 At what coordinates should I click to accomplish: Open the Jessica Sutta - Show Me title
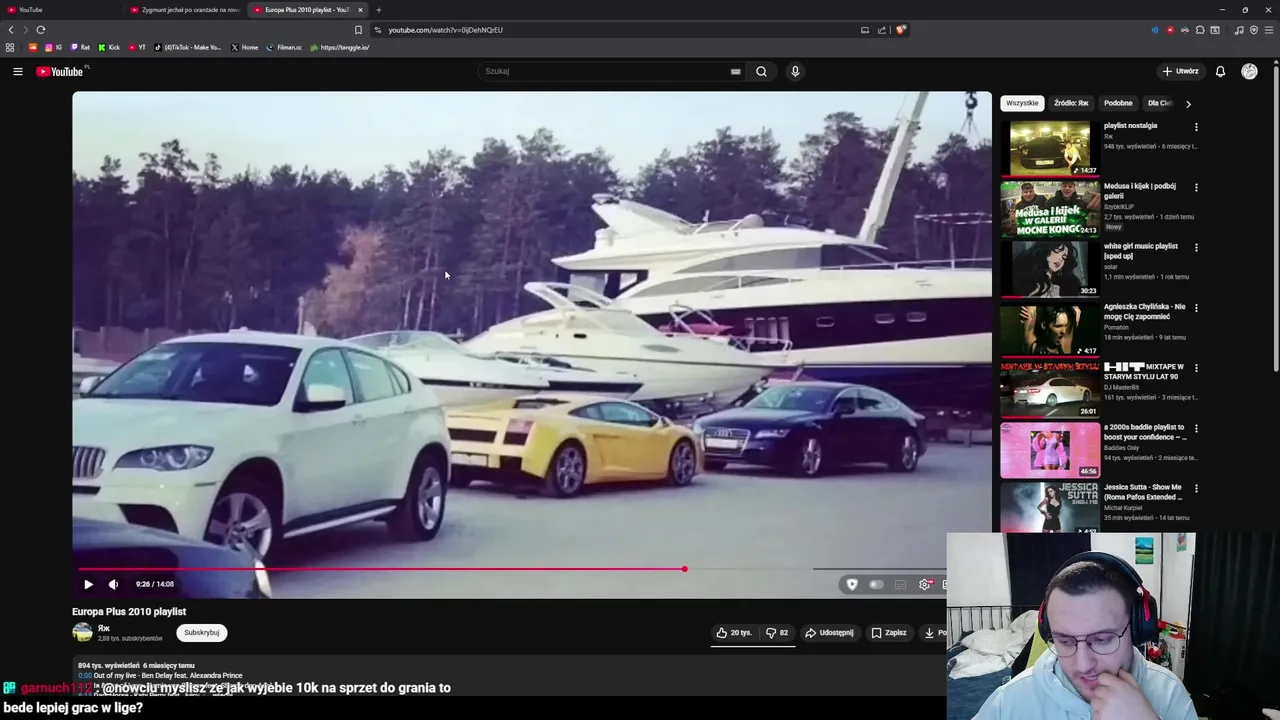click(1143, 492)
